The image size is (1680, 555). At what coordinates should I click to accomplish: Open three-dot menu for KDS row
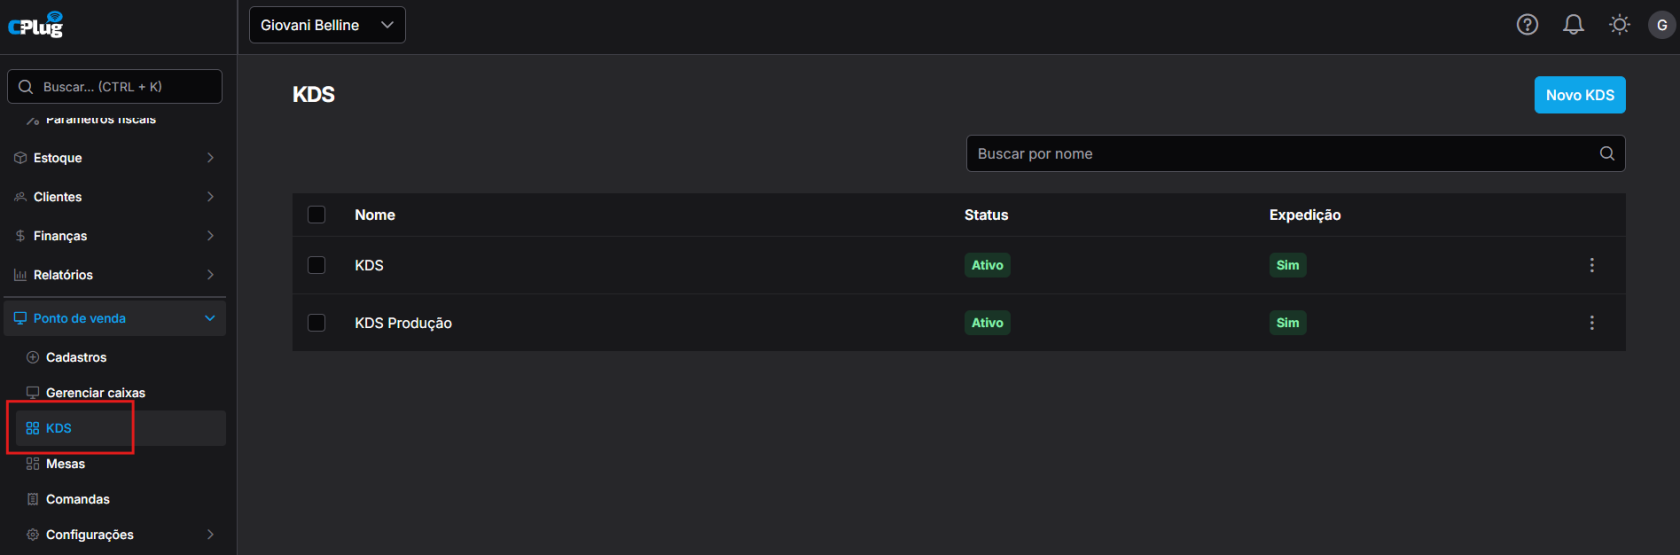click(x=1592, y=265)
